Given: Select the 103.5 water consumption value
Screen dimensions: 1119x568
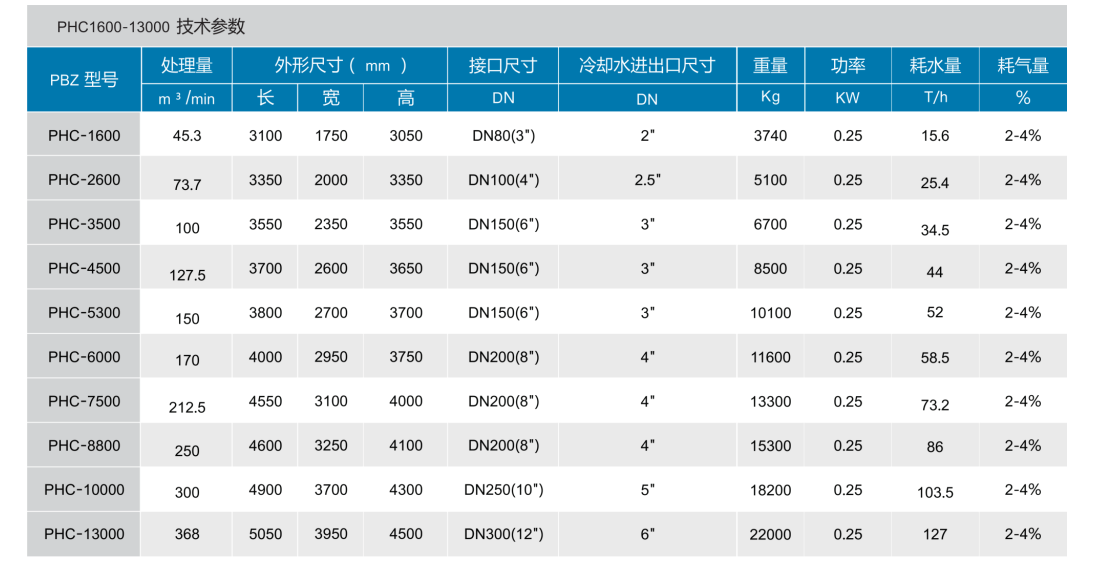Looking at the screenshot, I should (x=935, y=492).
